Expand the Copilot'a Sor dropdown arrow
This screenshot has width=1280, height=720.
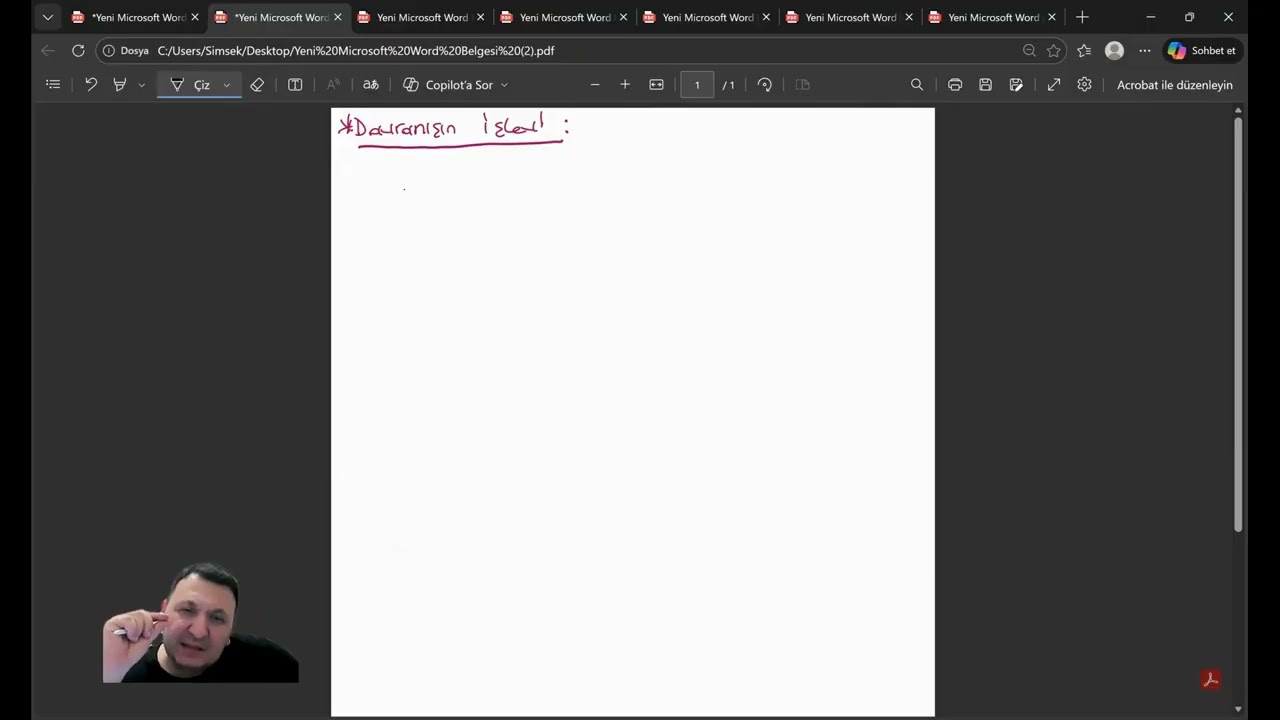tap(504, 85)
